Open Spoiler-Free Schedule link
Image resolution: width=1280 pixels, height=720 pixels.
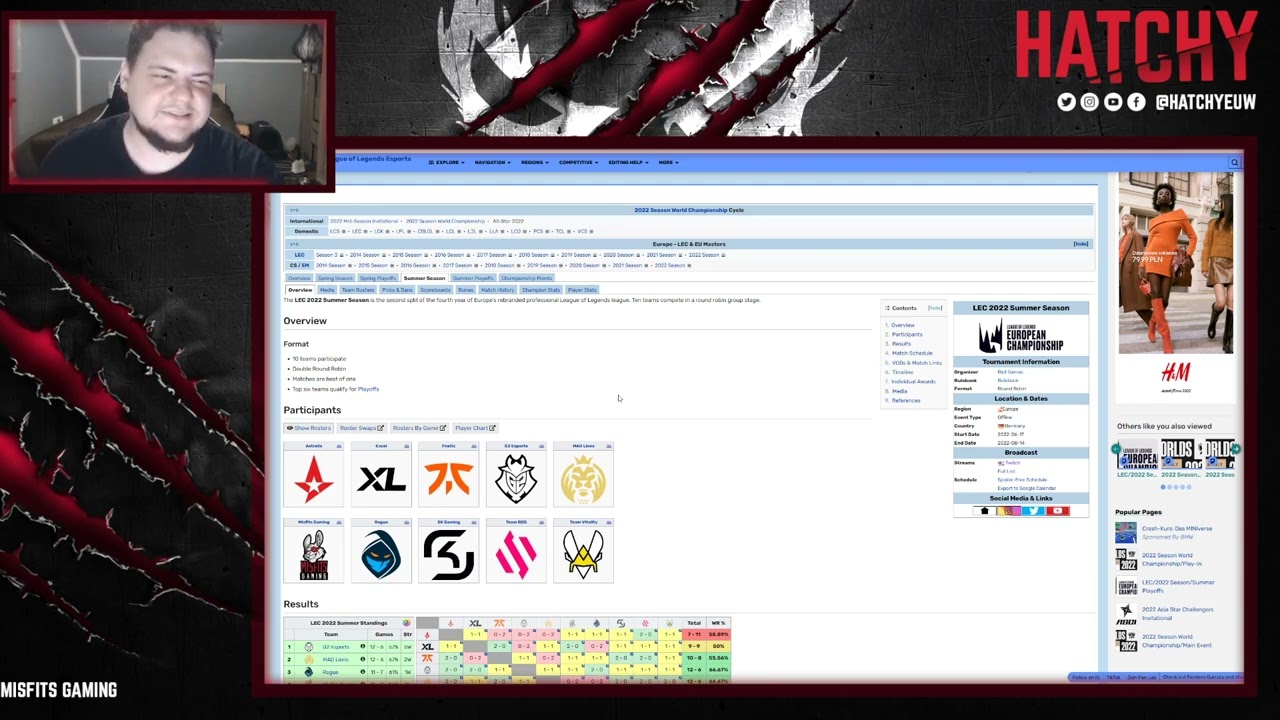coord(1022,480)
